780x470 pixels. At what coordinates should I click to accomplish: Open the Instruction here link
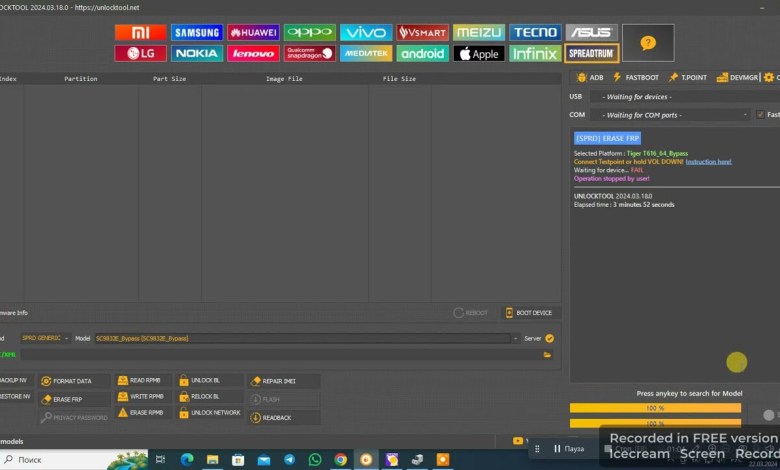(x=708, y=162)
